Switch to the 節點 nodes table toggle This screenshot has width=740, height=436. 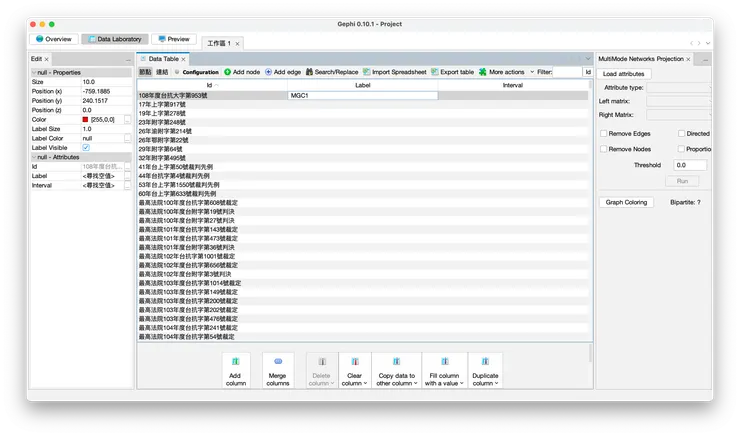(145, 72)
